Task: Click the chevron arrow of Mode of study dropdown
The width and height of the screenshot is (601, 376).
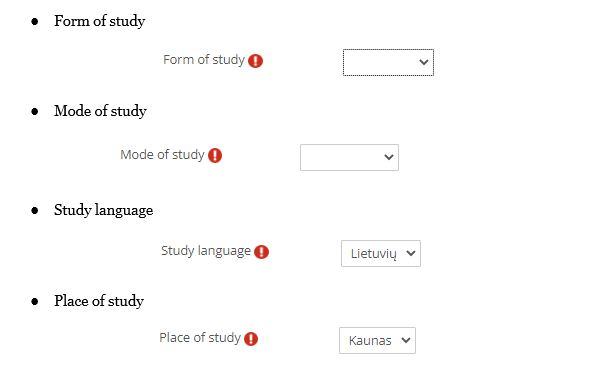Action: click(389, 157)
